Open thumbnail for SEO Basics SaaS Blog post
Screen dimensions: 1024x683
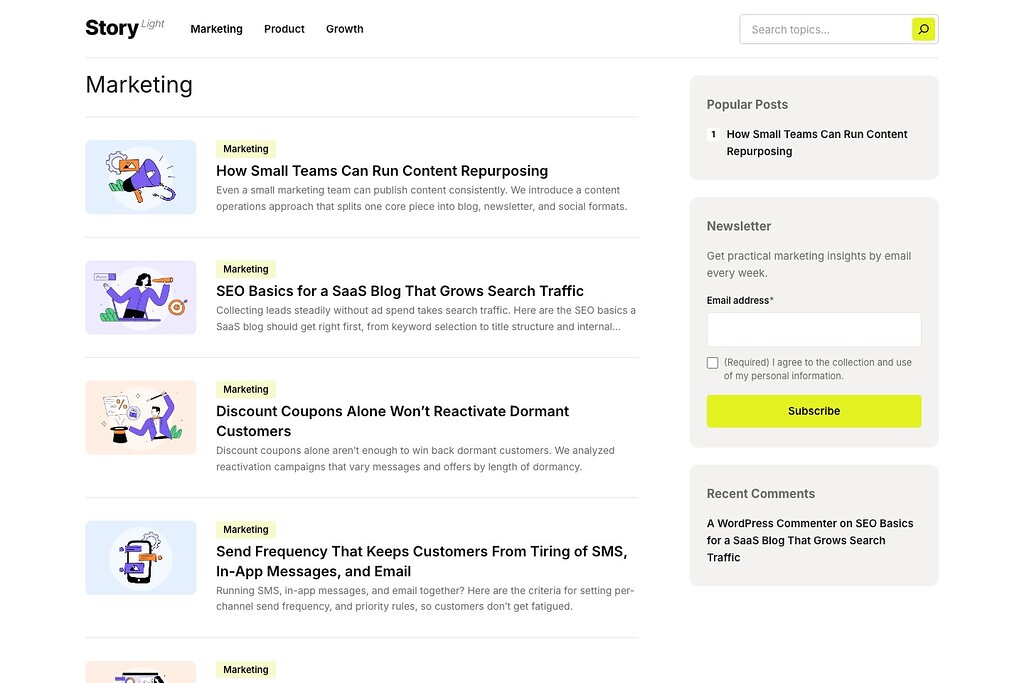point(140,297)
